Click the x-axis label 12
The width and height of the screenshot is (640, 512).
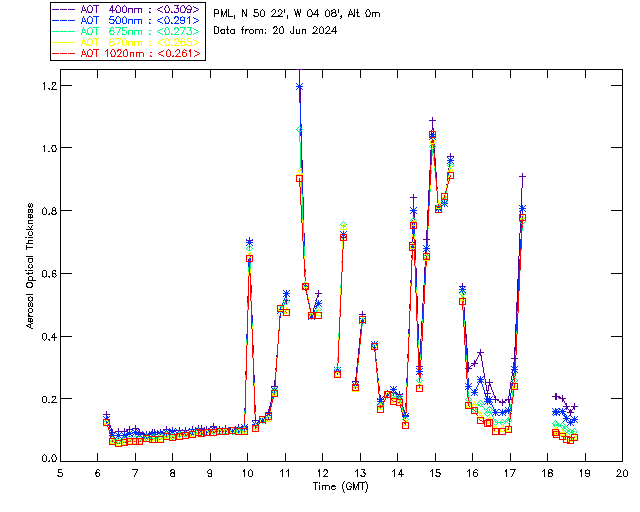(x=322, y=473)
